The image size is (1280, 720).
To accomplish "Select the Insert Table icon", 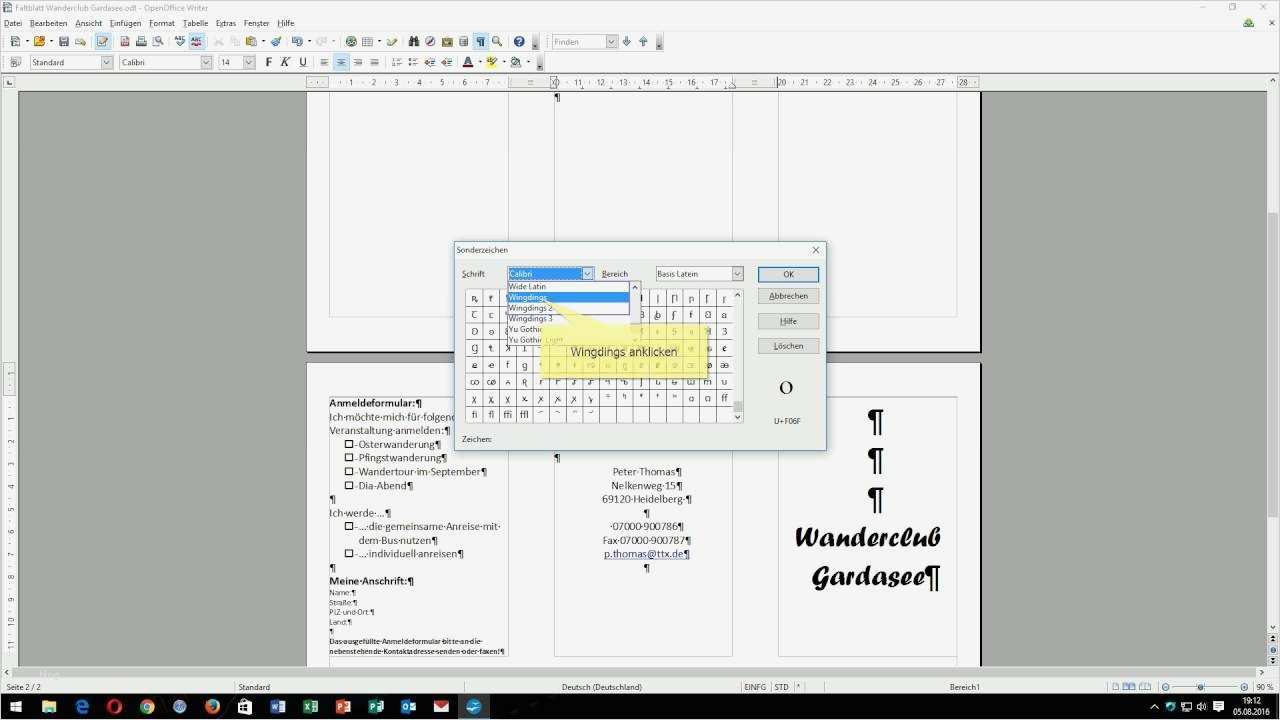I will (365, 41).
